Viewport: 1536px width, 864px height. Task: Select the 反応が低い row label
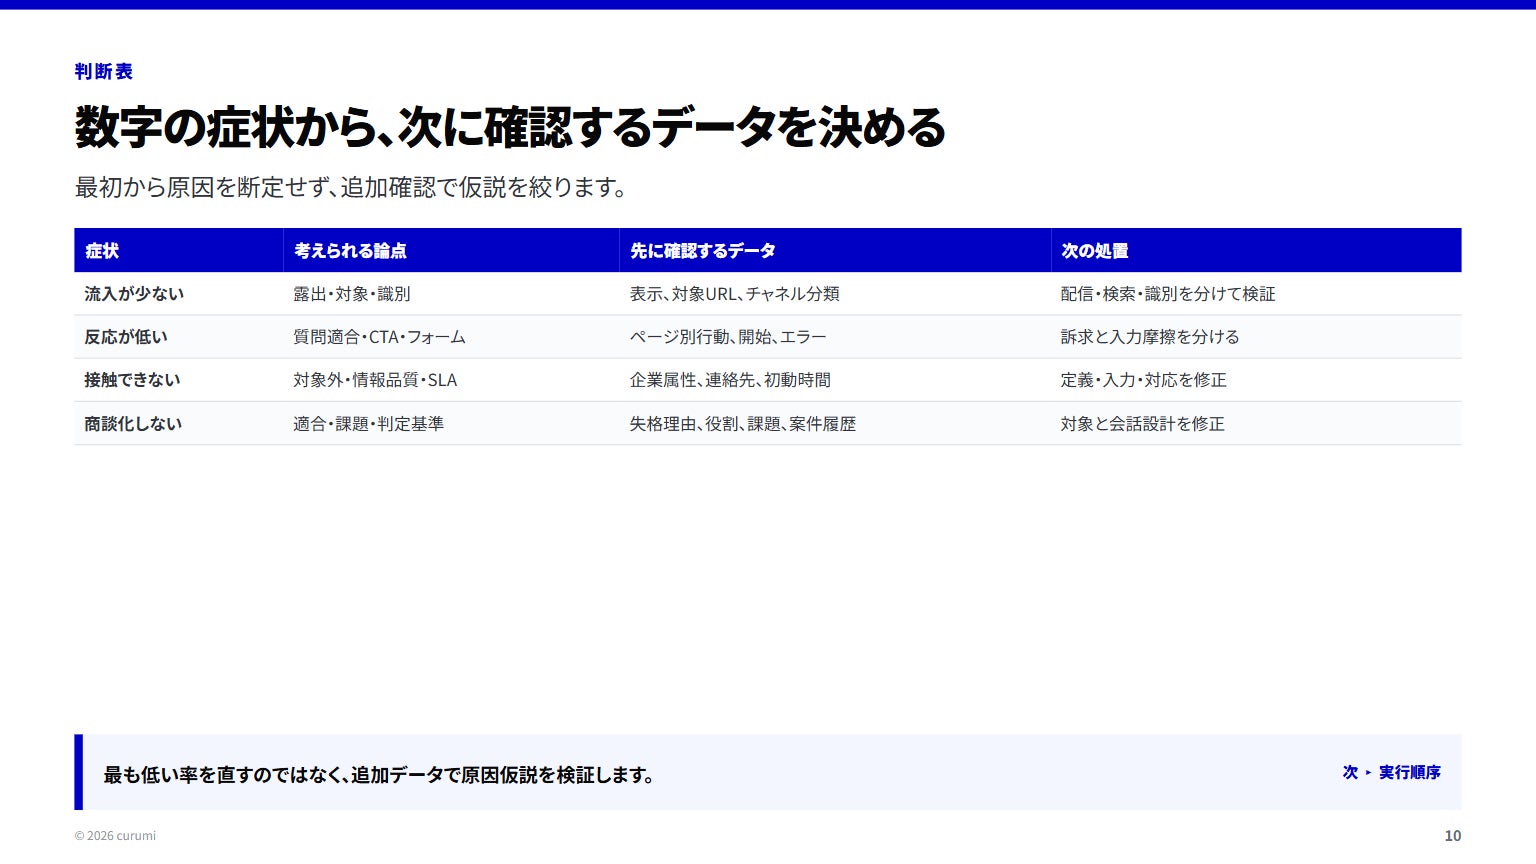pos(126,337)
